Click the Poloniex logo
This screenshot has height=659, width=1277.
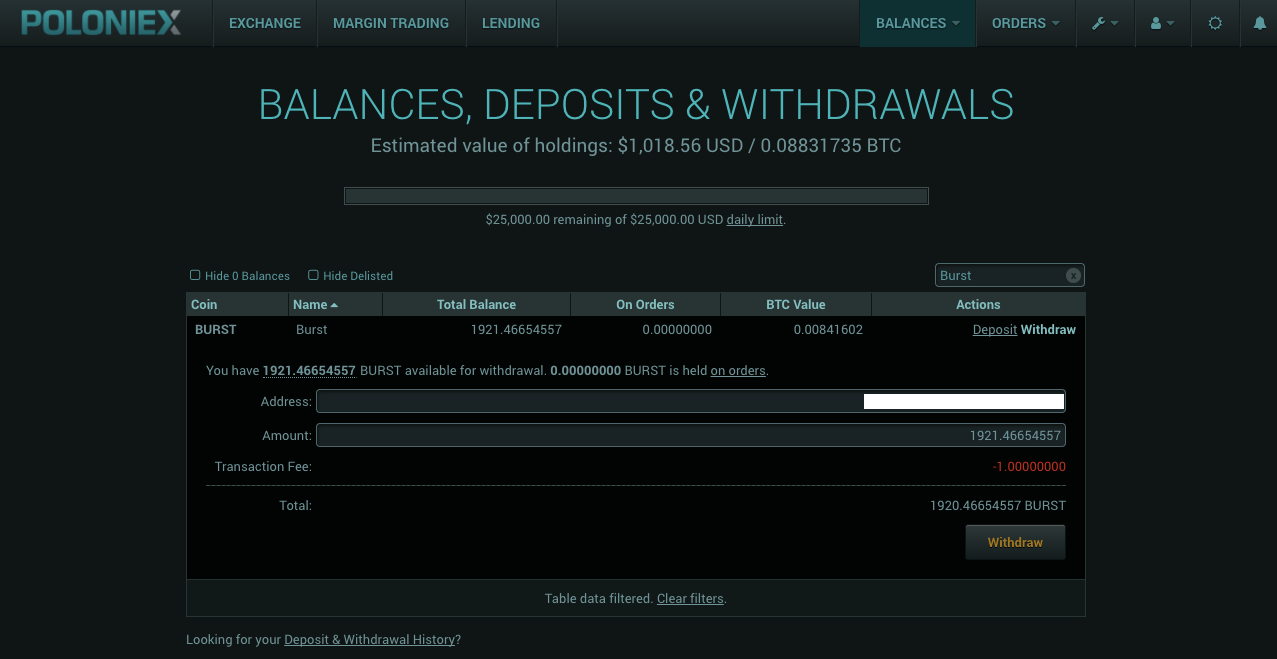101,22
